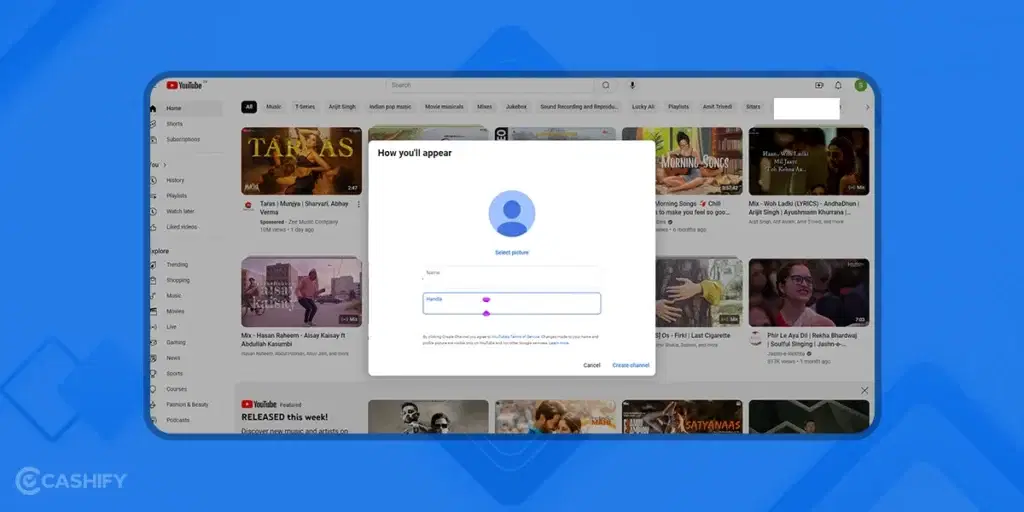Click Select picture link in dialog
The width and height of the screenshot is (1024, 512).
coord(512,253)
